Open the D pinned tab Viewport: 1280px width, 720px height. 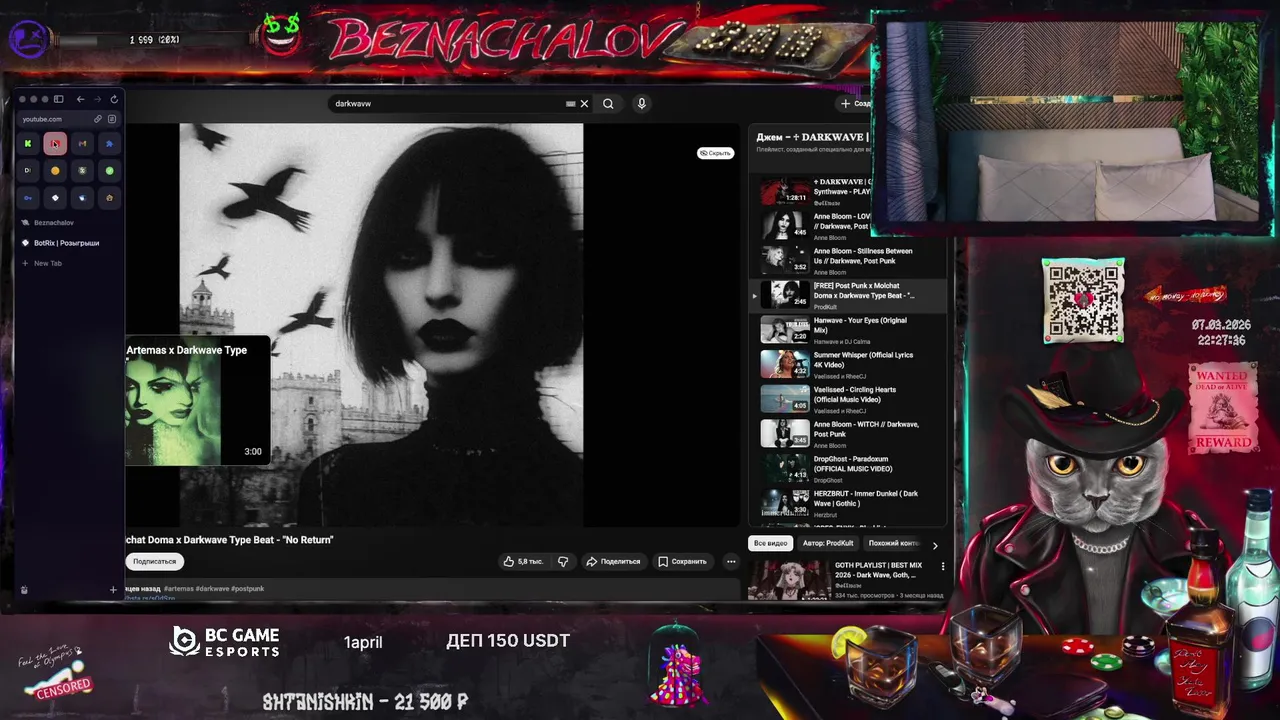[x=28, y=171]
